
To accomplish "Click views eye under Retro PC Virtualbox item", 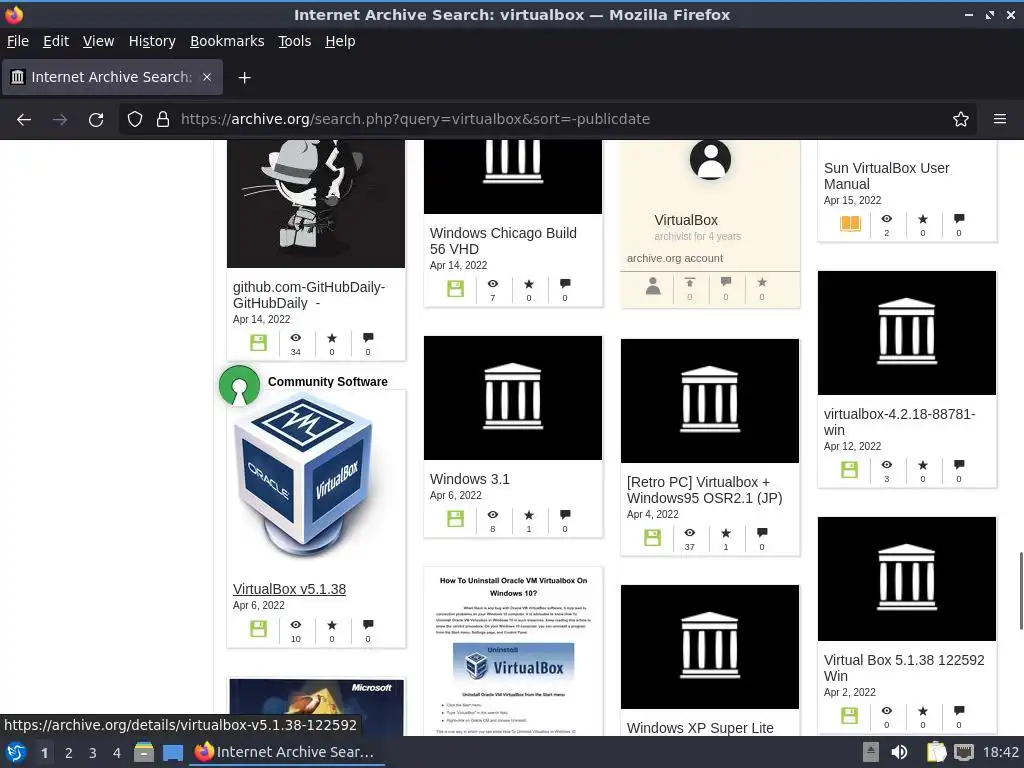I will (690, 533).
